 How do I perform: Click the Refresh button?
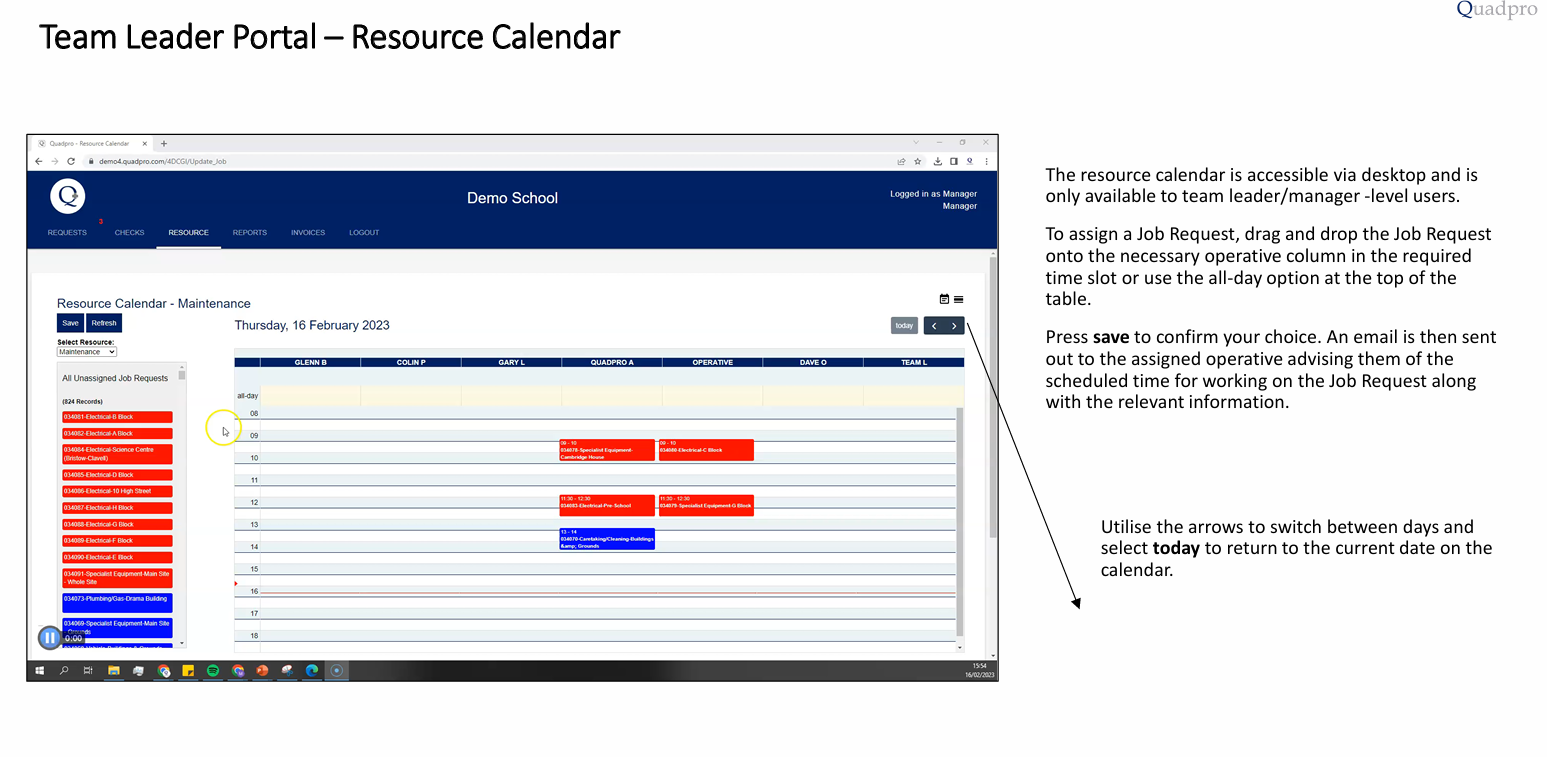pos(104,323)
